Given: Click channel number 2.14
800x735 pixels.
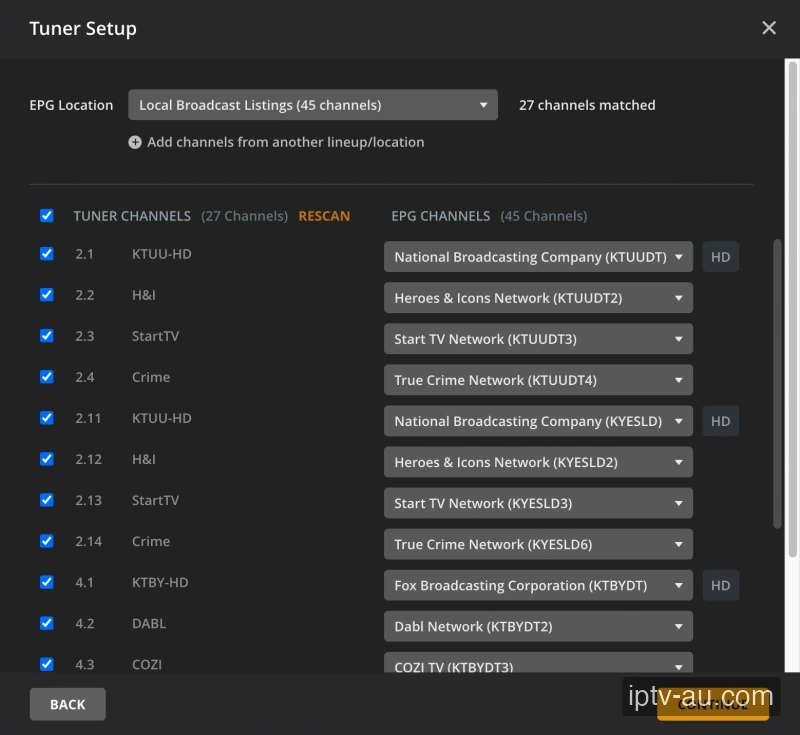Looking at the screenshot, I should [88, 541].
